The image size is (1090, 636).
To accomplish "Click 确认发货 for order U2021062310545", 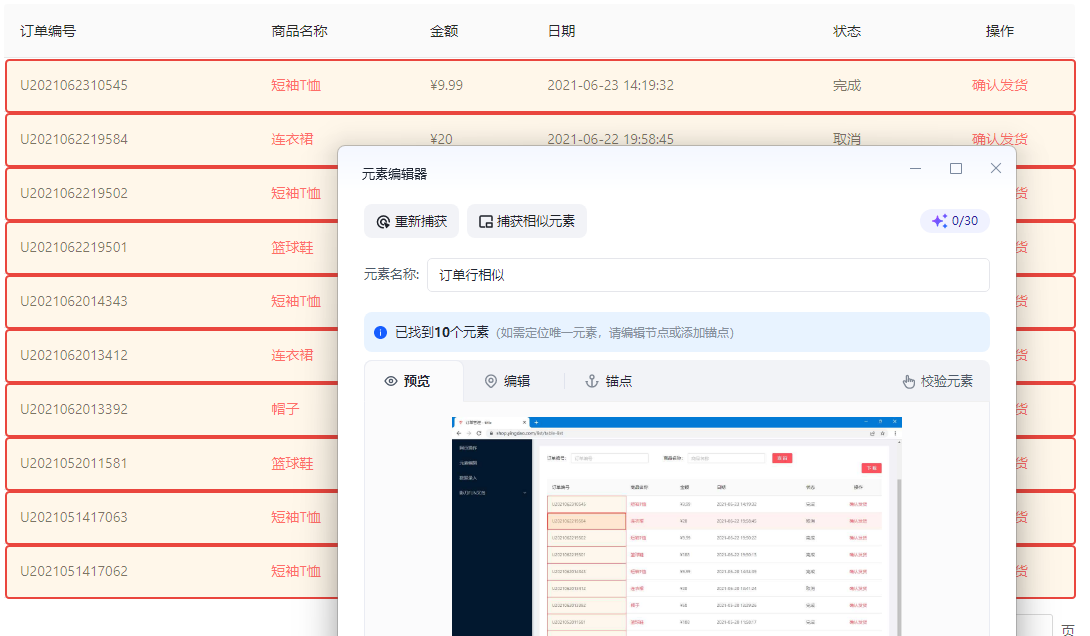I will pos(999,85).
